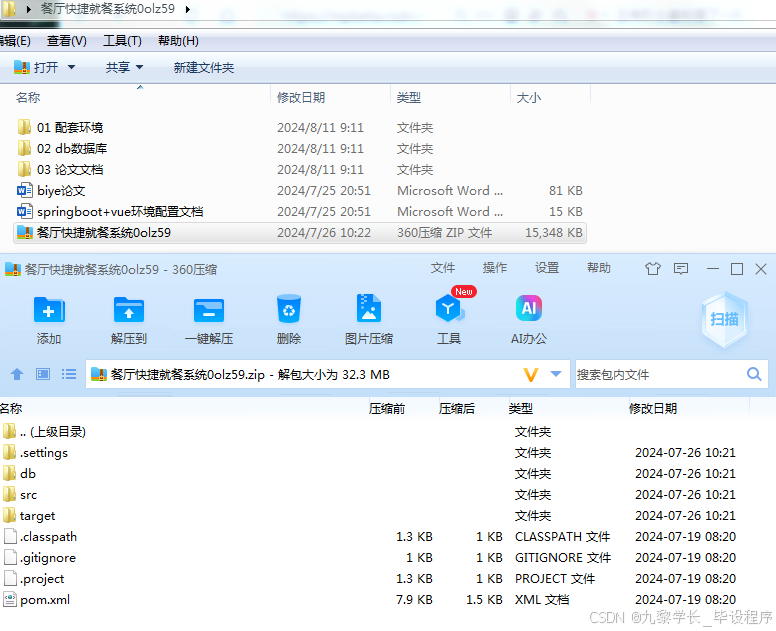
Task: Open the 文件 menu in 360压缩
Action: click(x=442, y=268)
